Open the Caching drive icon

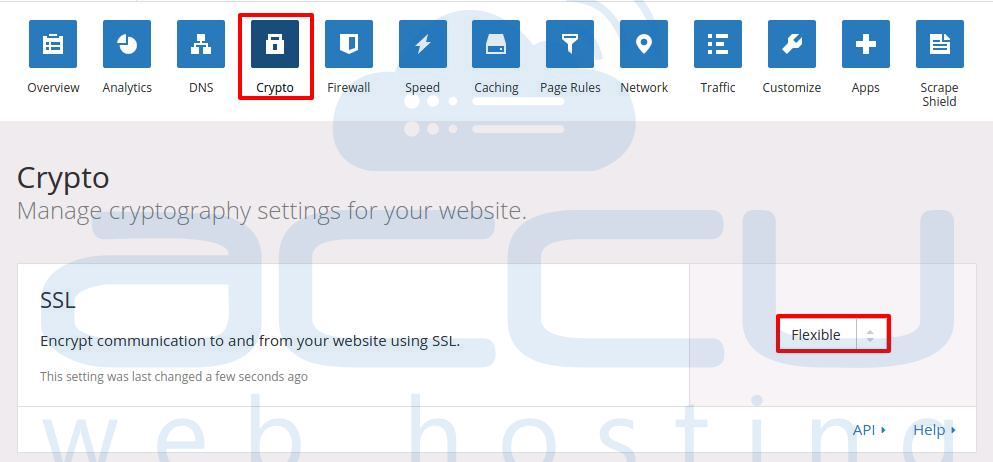496,44
